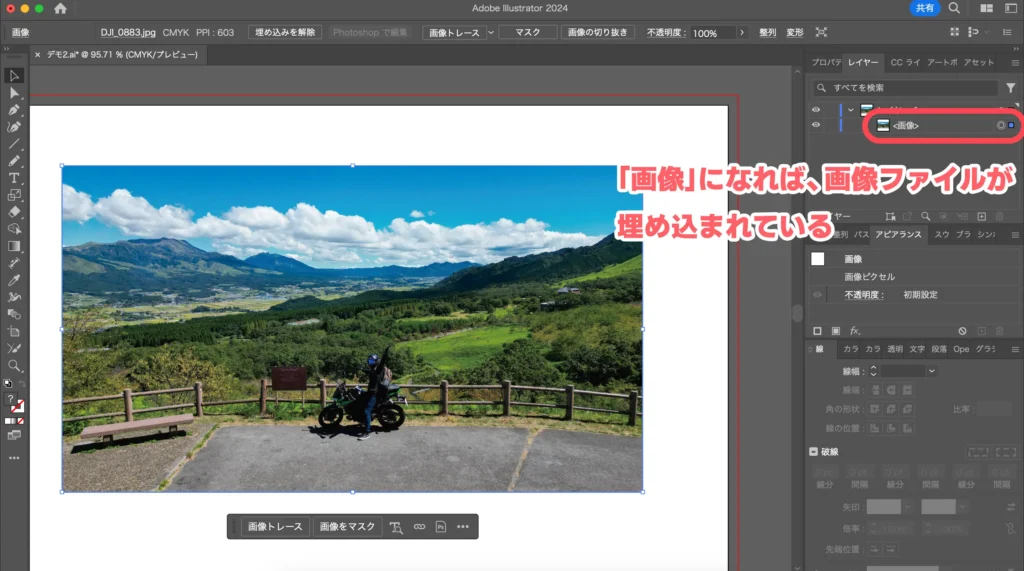This screenshot has height=571, width=1024.
Task: Select the Line Segment tool
Action: click(x=14, y=144)
